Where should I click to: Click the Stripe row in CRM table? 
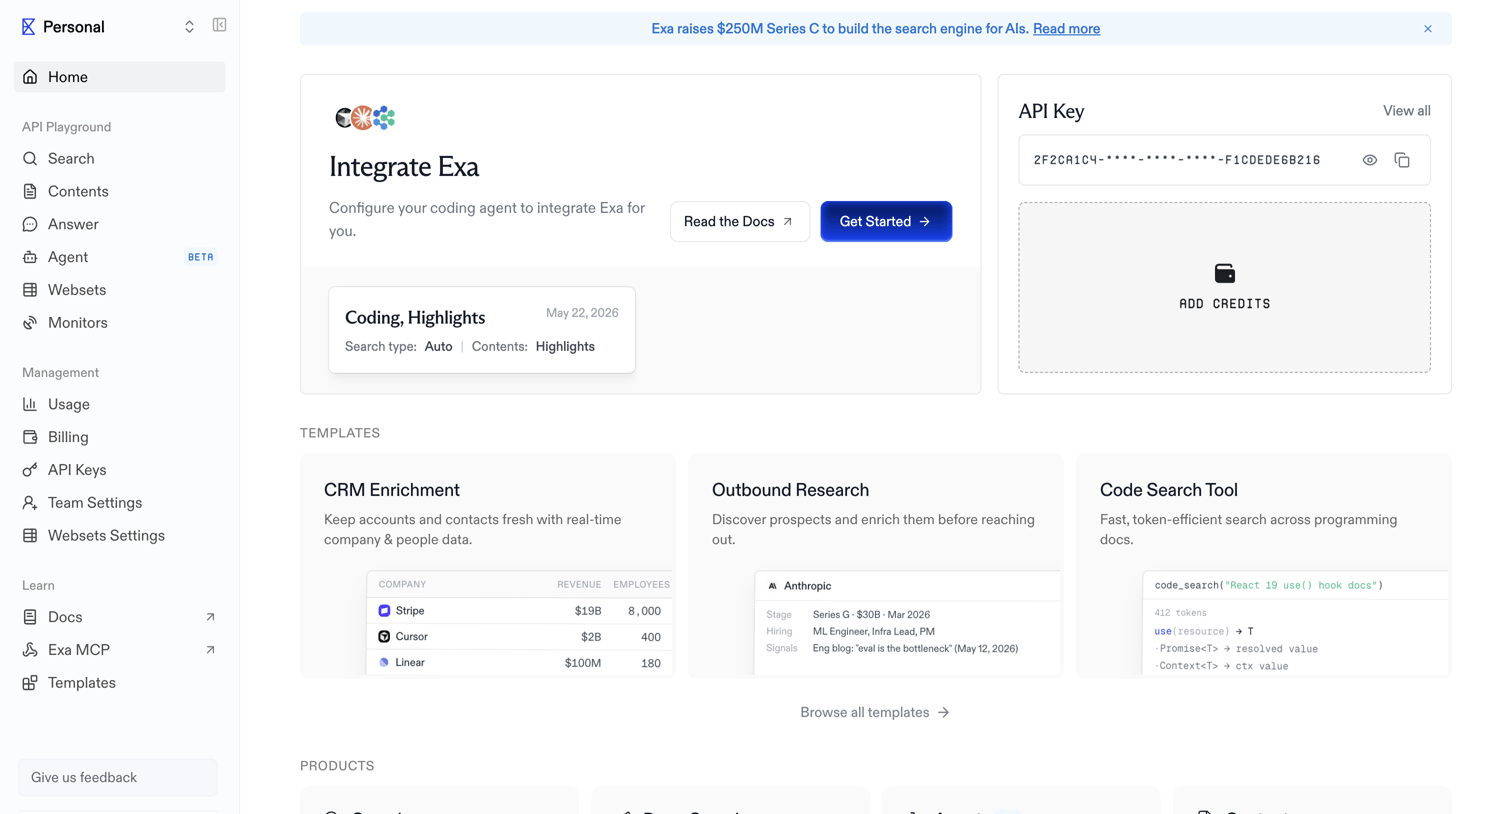click(x=520, y=611)
